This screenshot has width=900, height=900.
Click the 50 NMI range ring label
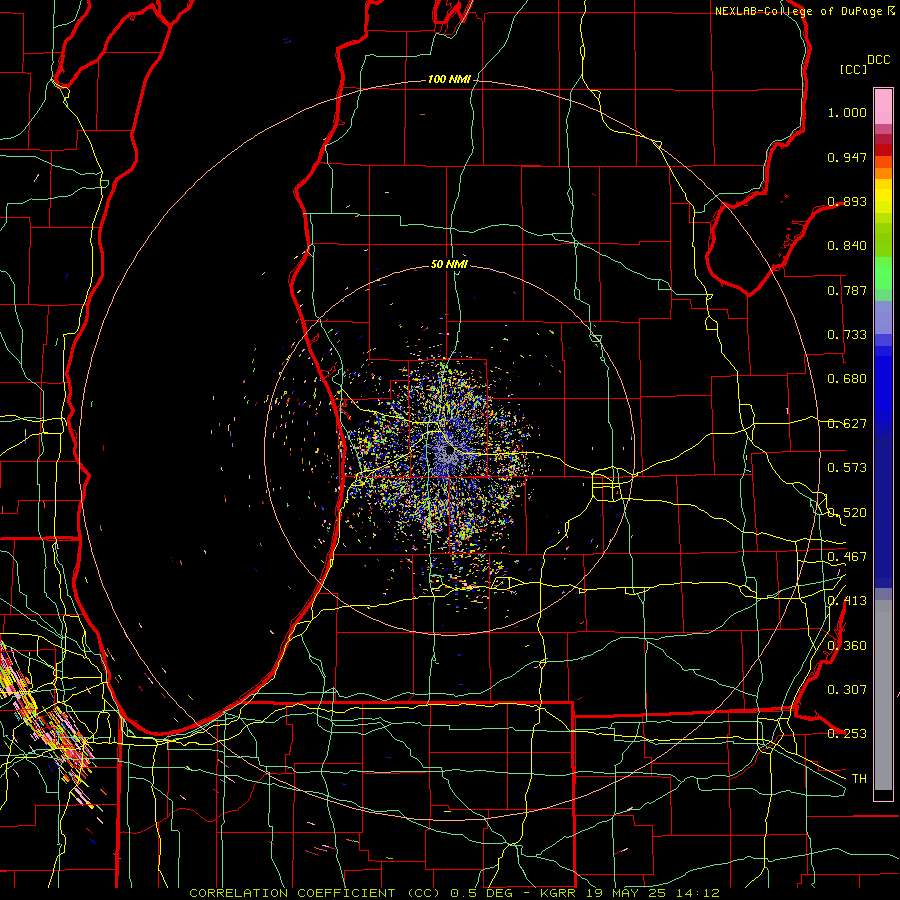tap(449, 264)
